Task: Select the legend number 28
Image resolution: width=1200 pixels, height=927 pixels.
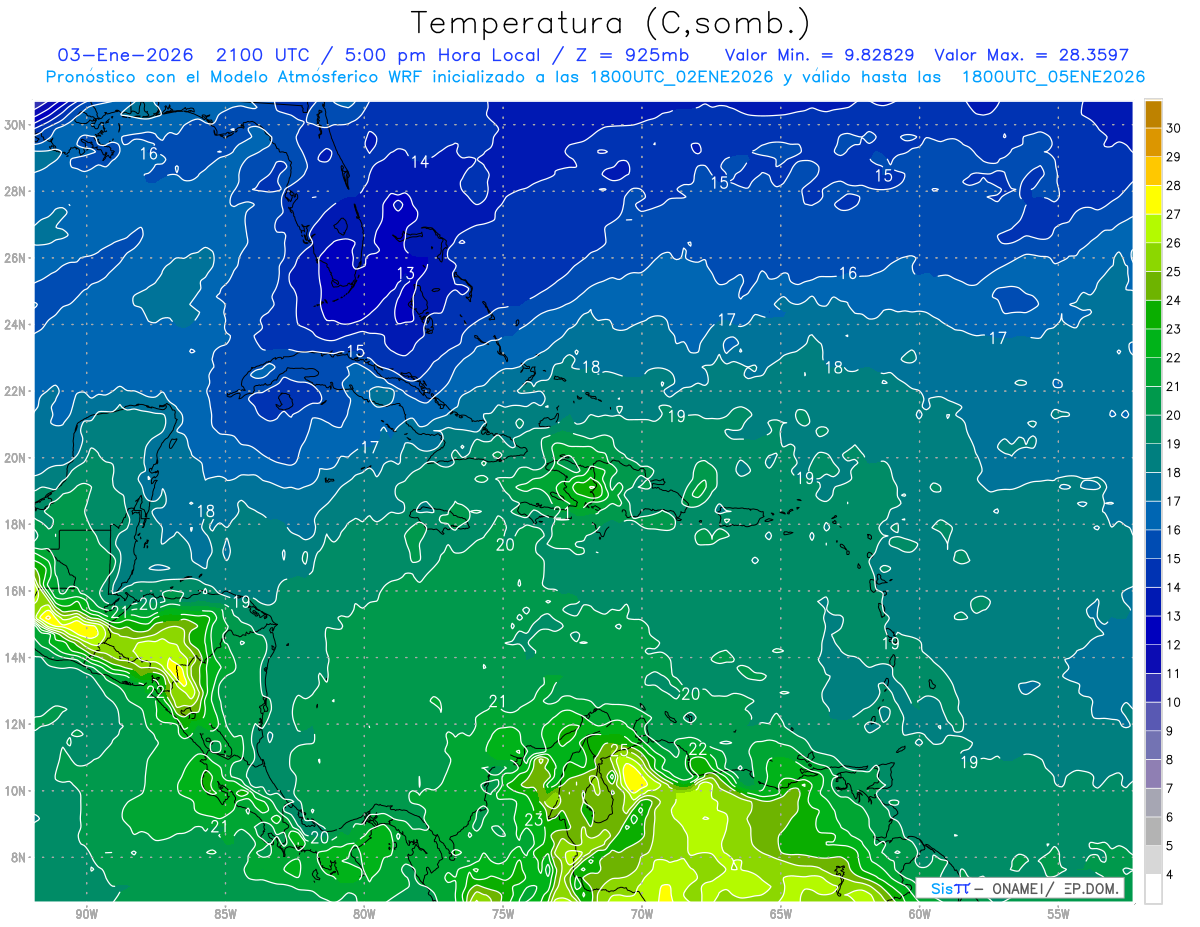Action: click(1174, 185)
